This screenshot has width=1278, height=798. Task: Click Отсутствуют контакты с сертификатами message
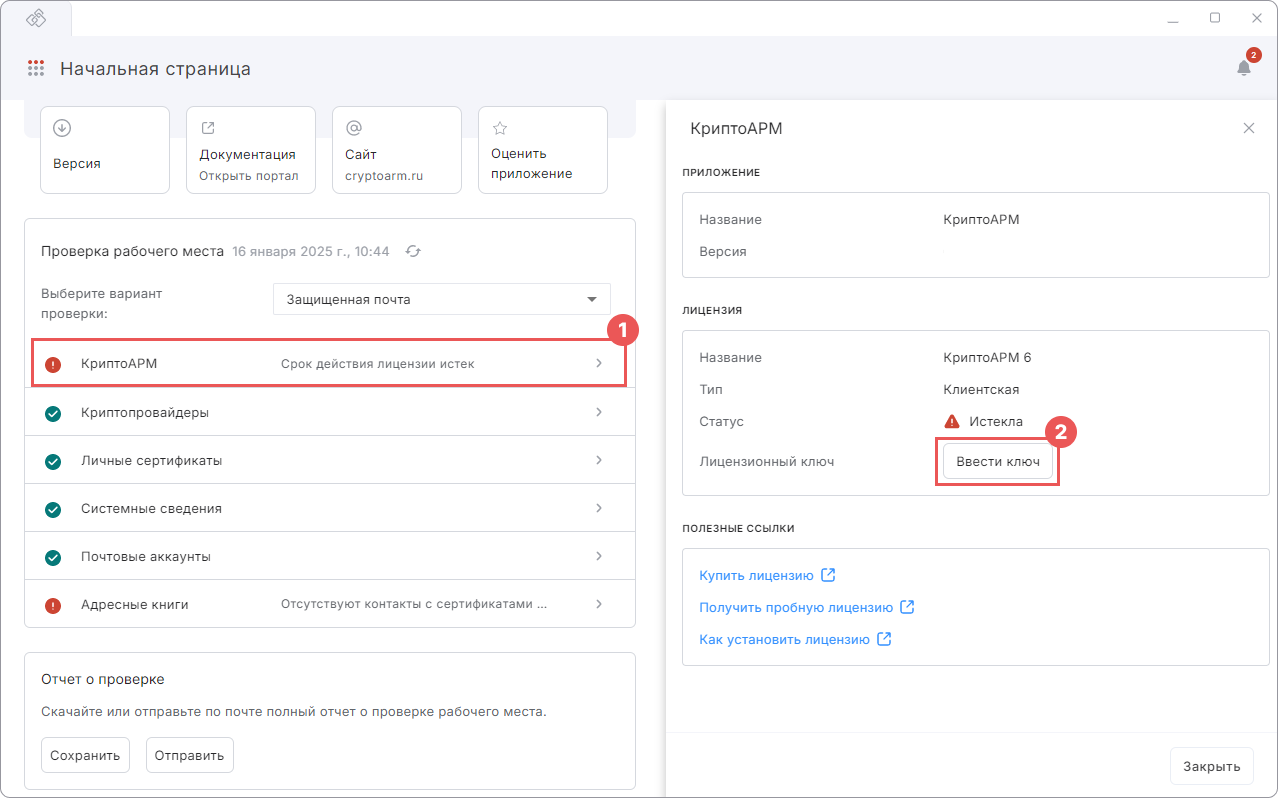point(414,605)
